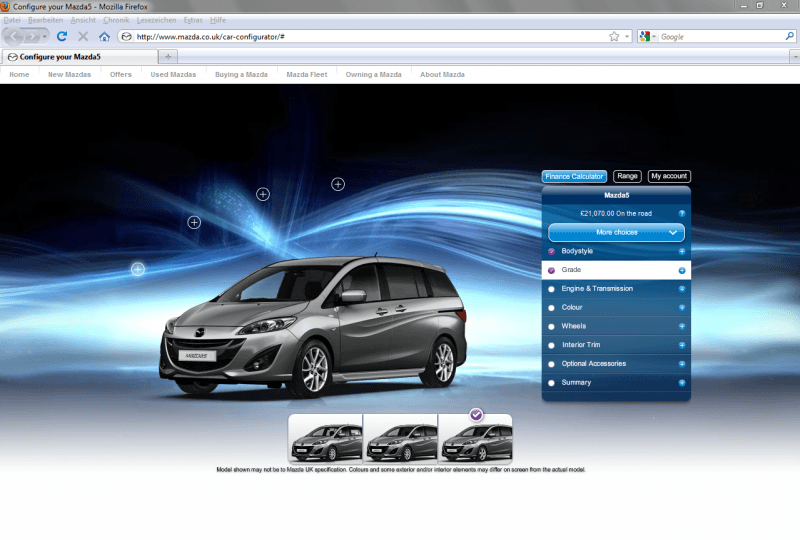The image size is (800, 540).
Task: Expand Wheels section via plus icon
Action: (x=682, y=327)
